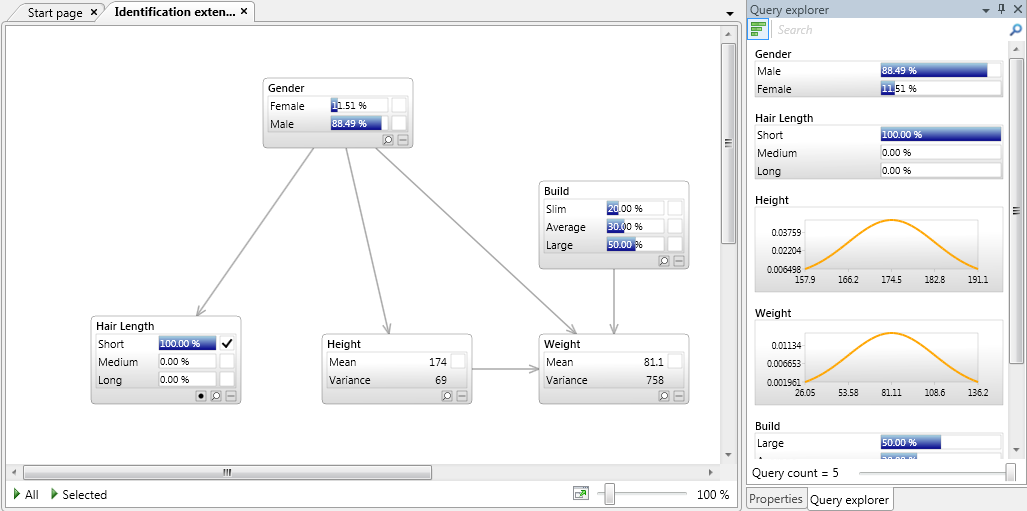Close the Query explorer panel

(x=1017, y=9)
